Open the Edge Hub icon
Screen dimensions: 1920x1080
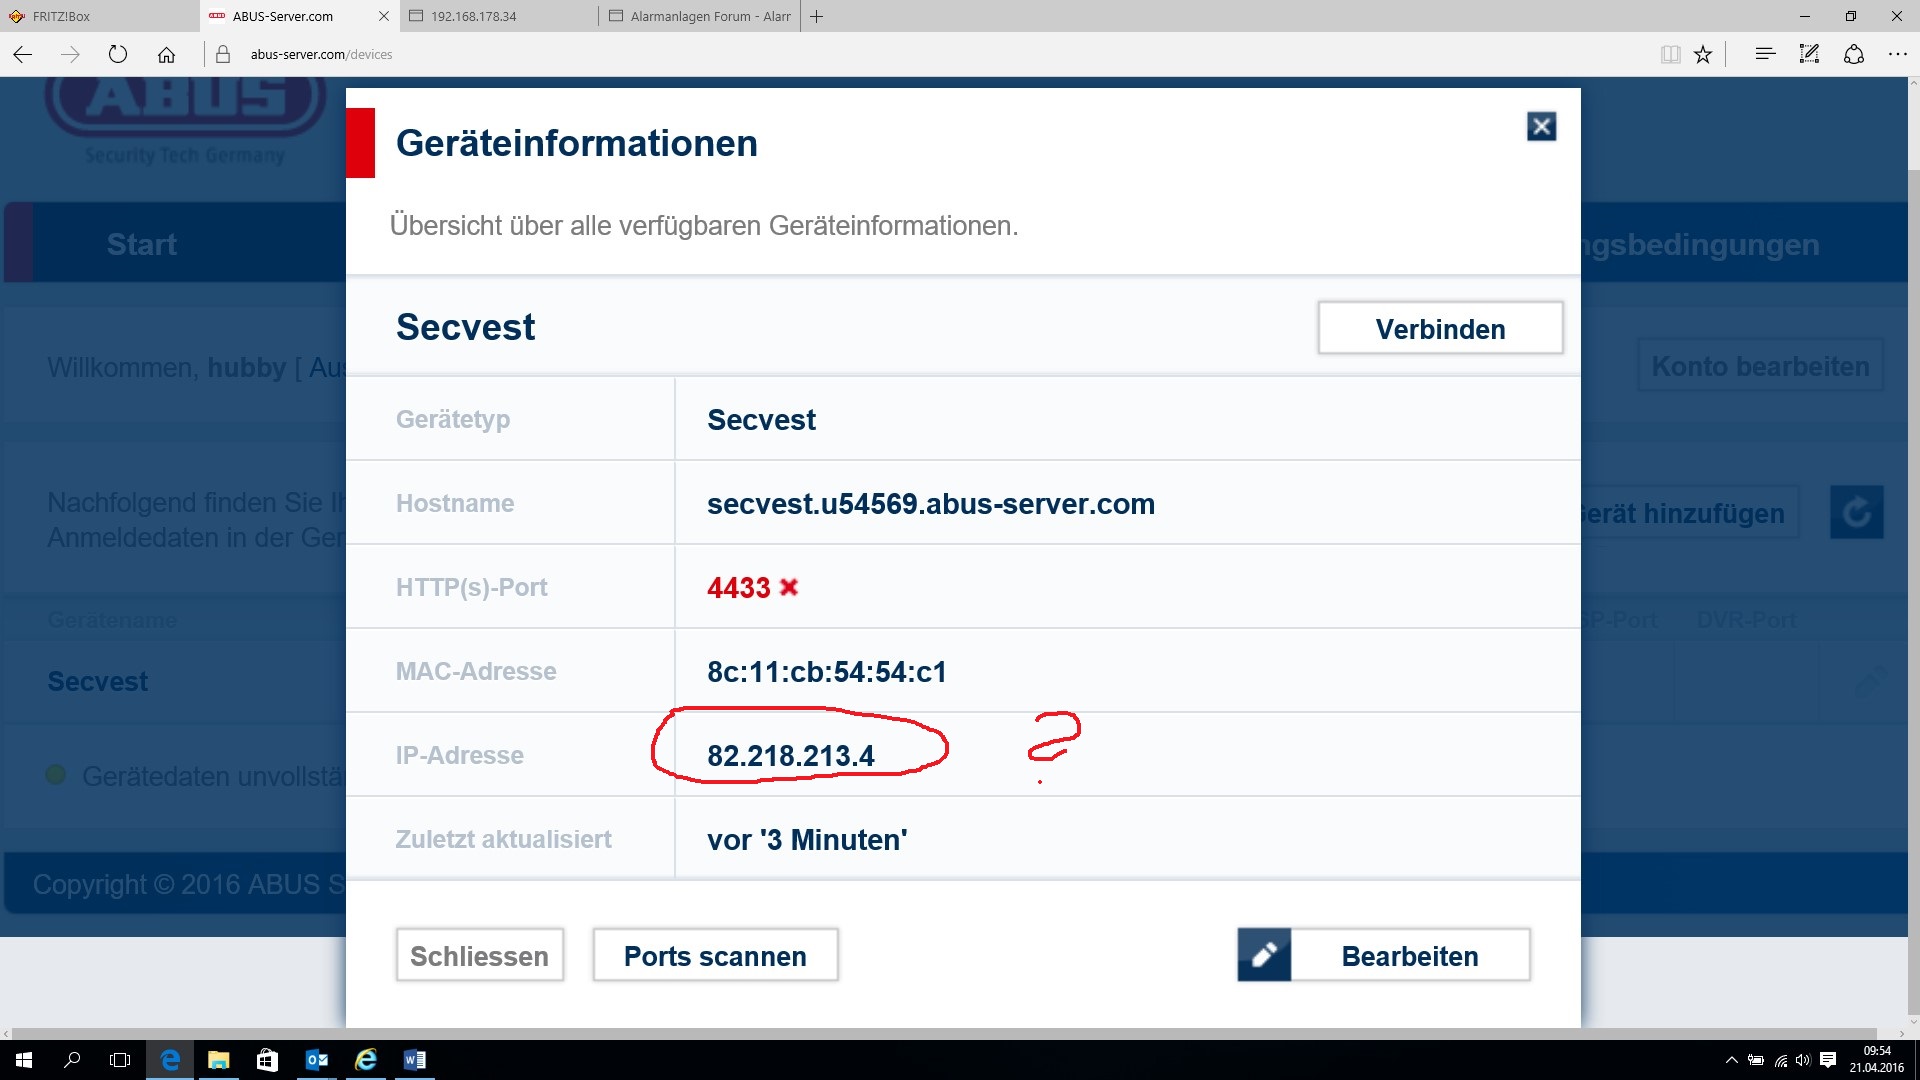pos(1765,54)
